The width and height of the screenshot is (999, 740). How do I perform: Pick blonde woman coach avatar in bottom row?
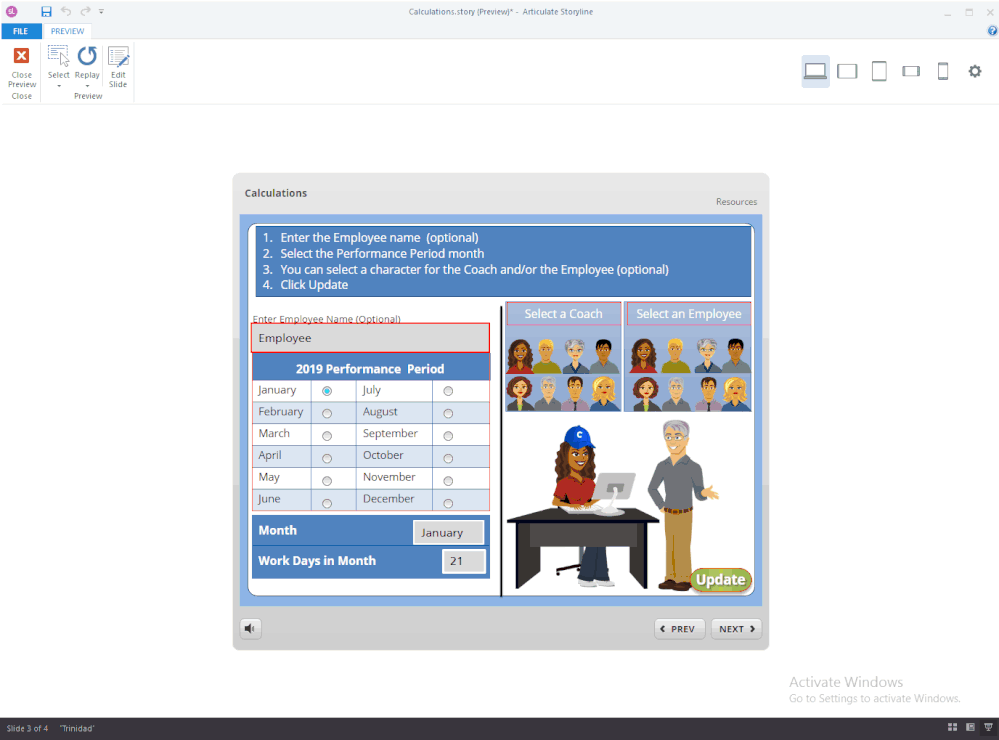[604, 394]
